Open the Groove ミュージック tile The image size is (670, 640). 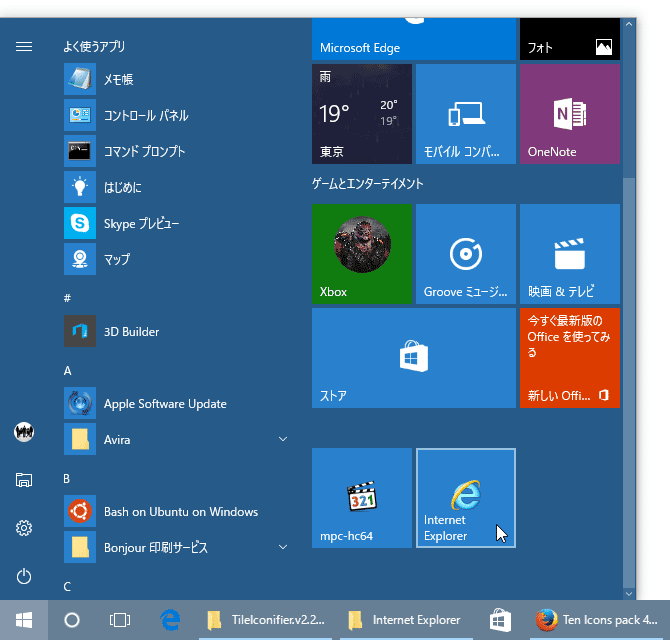[466, 254]
